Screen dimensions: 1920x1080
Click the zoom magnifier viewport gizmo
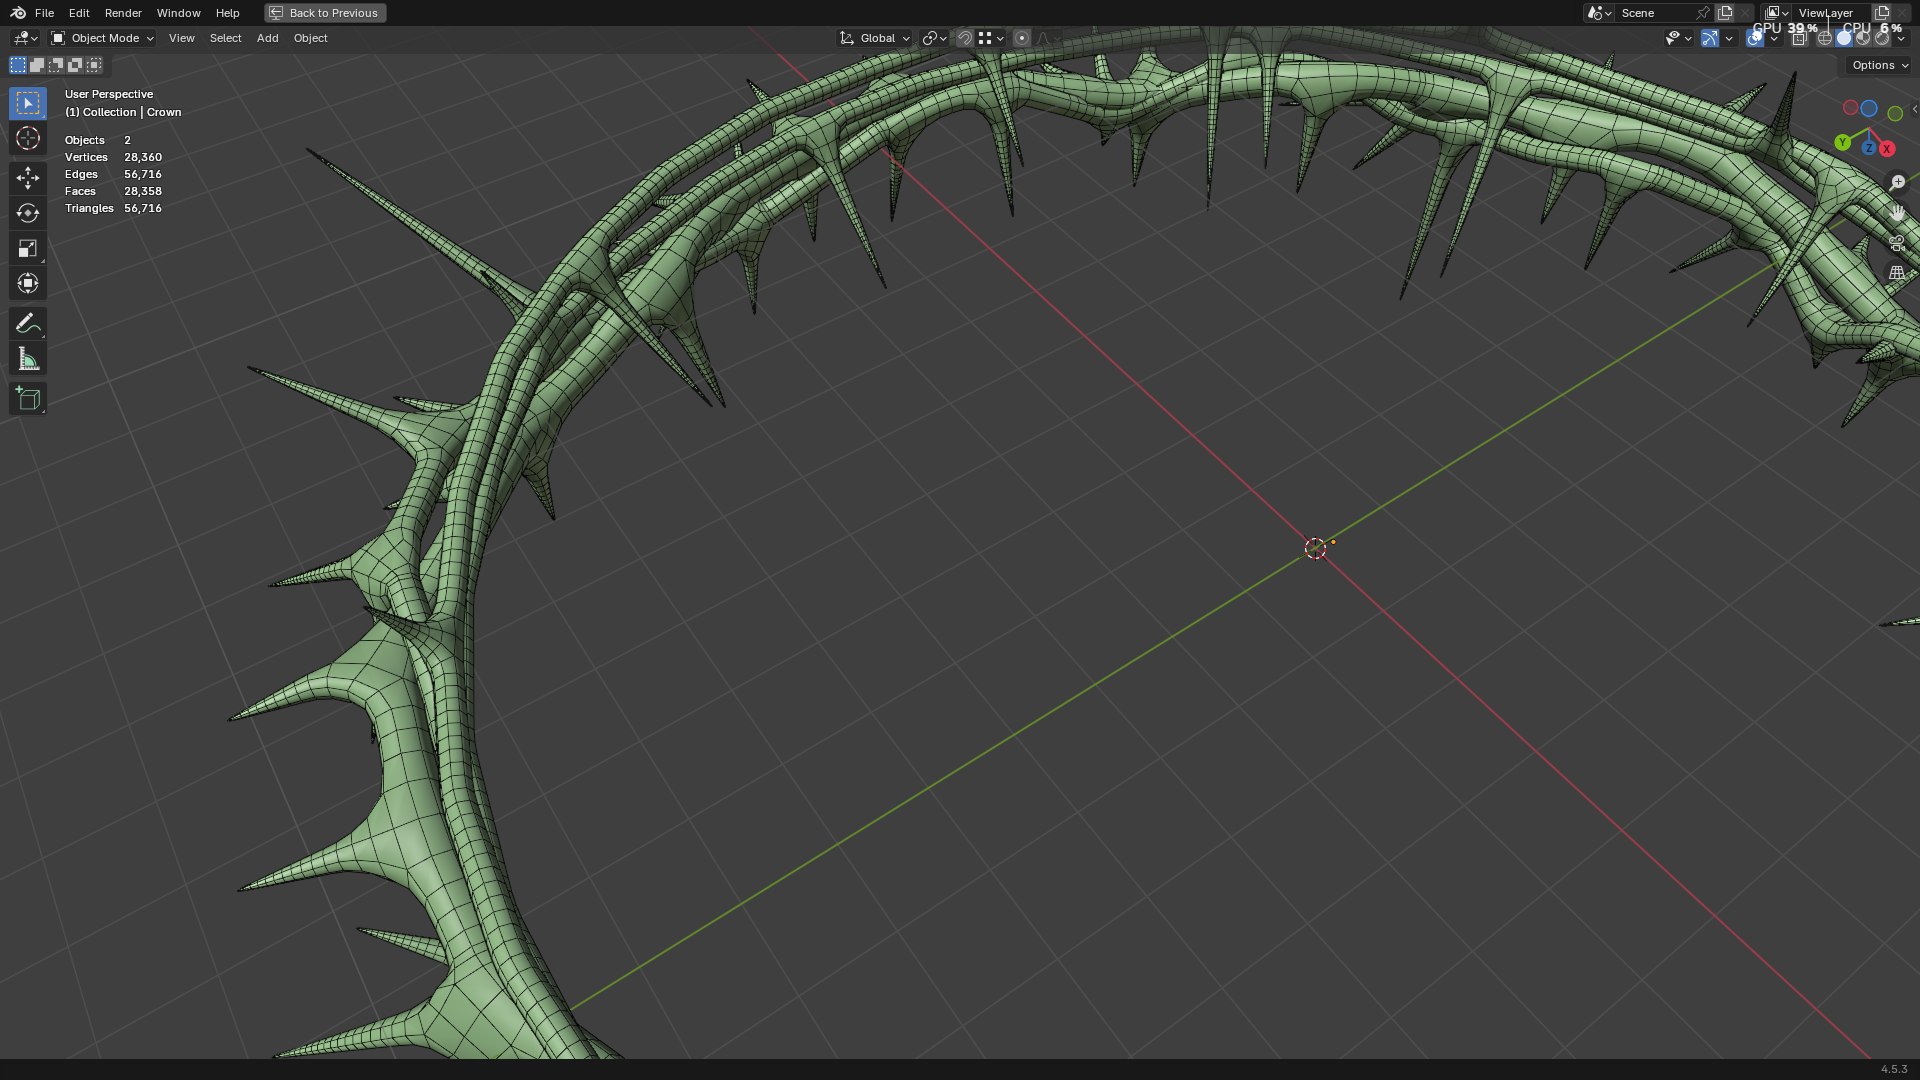tap(1897, 183)
